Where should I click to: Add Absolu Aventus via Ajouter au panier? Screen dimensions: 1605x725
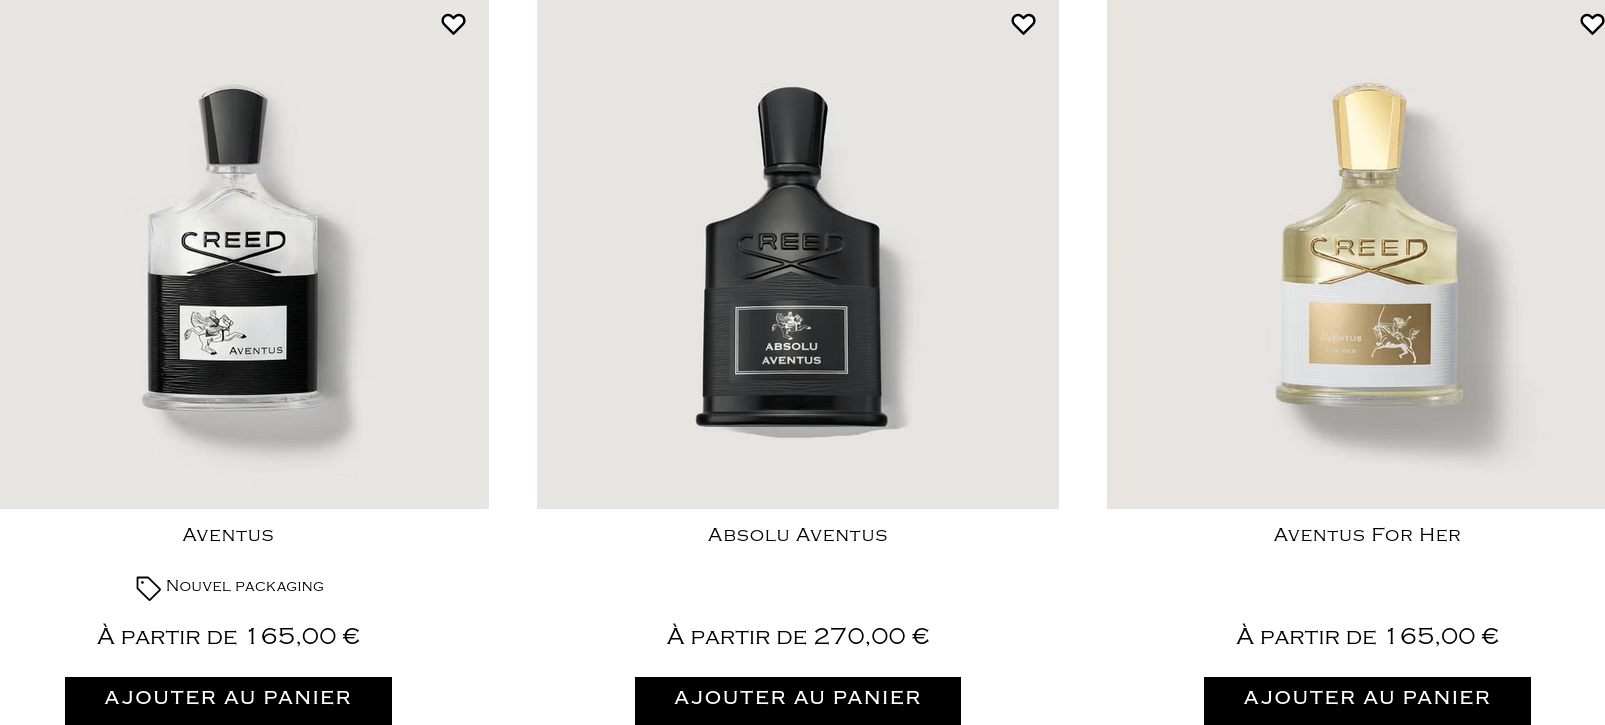pos(798,700)
